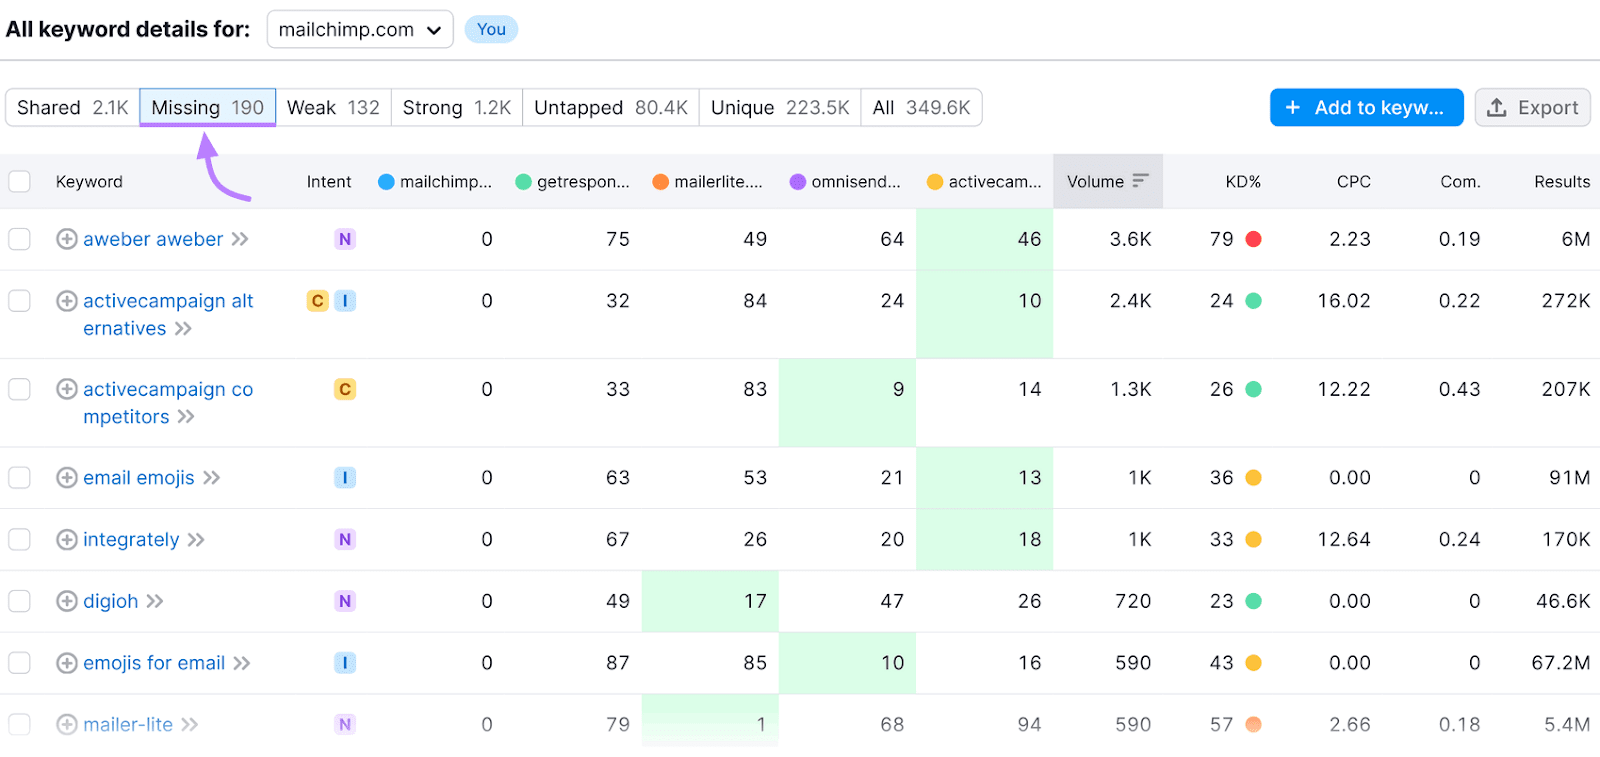This screenshot has width=1600, height=757.
Task: Open the Weak keywords tab
Action: click(x=333, y=108)
